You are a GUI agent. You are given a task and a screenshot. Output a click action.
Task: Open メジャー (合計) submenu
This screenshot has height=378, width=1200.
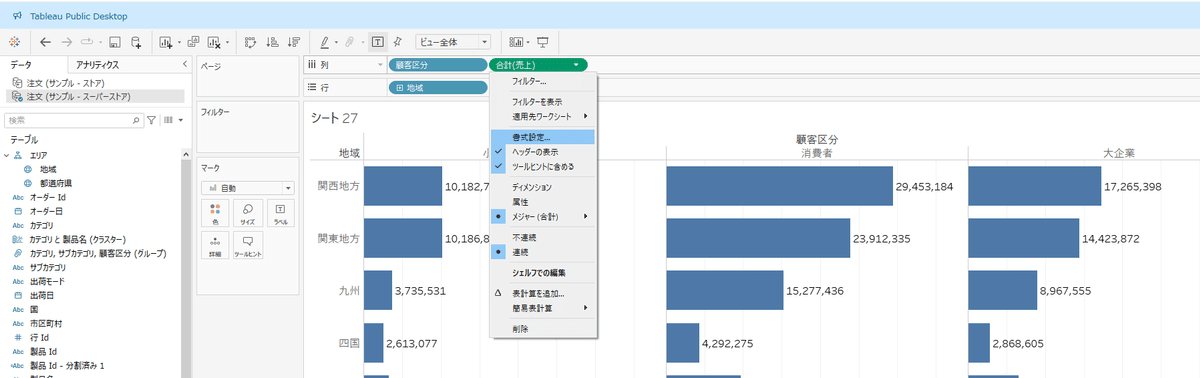pos(543,216)
